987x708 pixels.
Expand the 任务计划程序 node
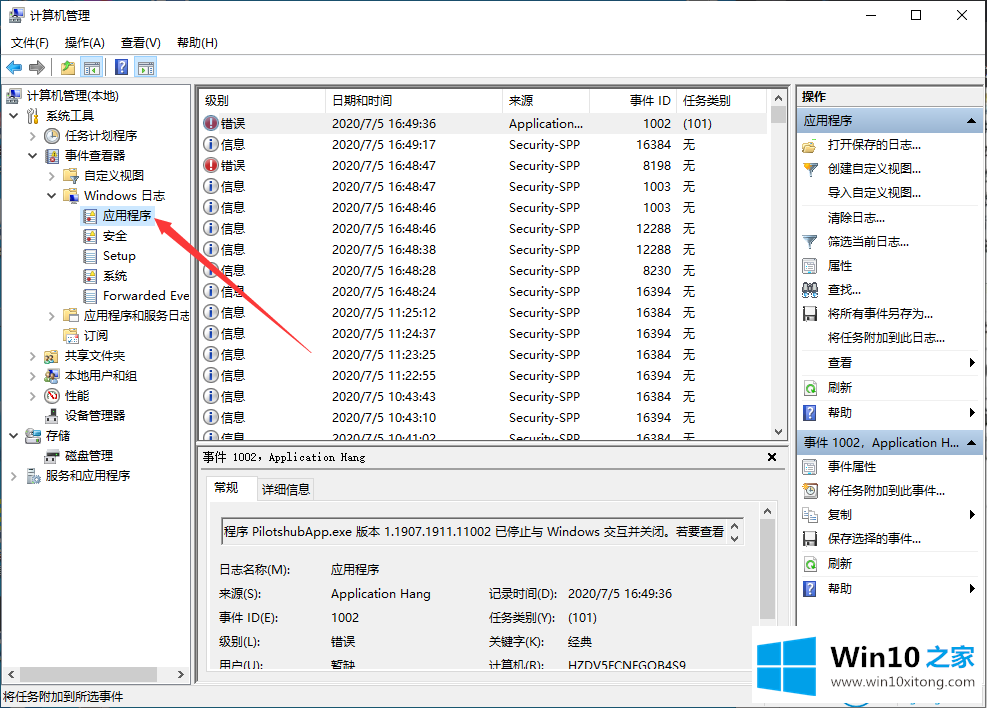click(x=33, y=136)
